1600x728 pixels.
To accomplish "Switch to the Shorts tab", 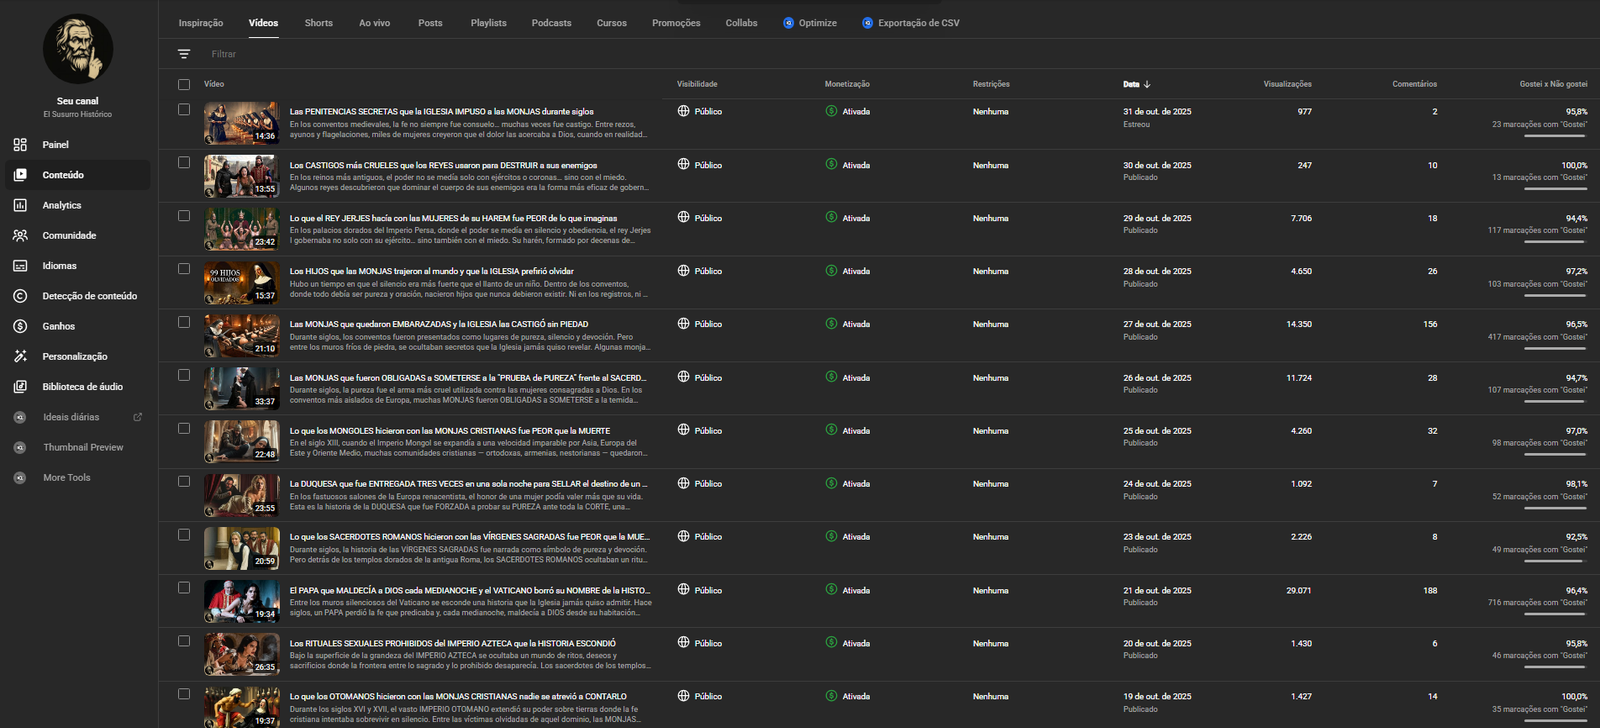I will [x=318, y=23].
